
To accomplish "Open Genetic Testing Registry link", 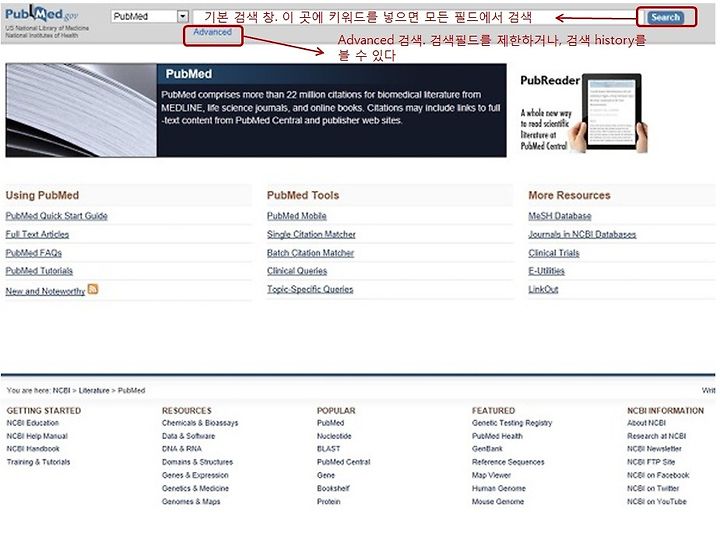I will (x=512, y=423).
